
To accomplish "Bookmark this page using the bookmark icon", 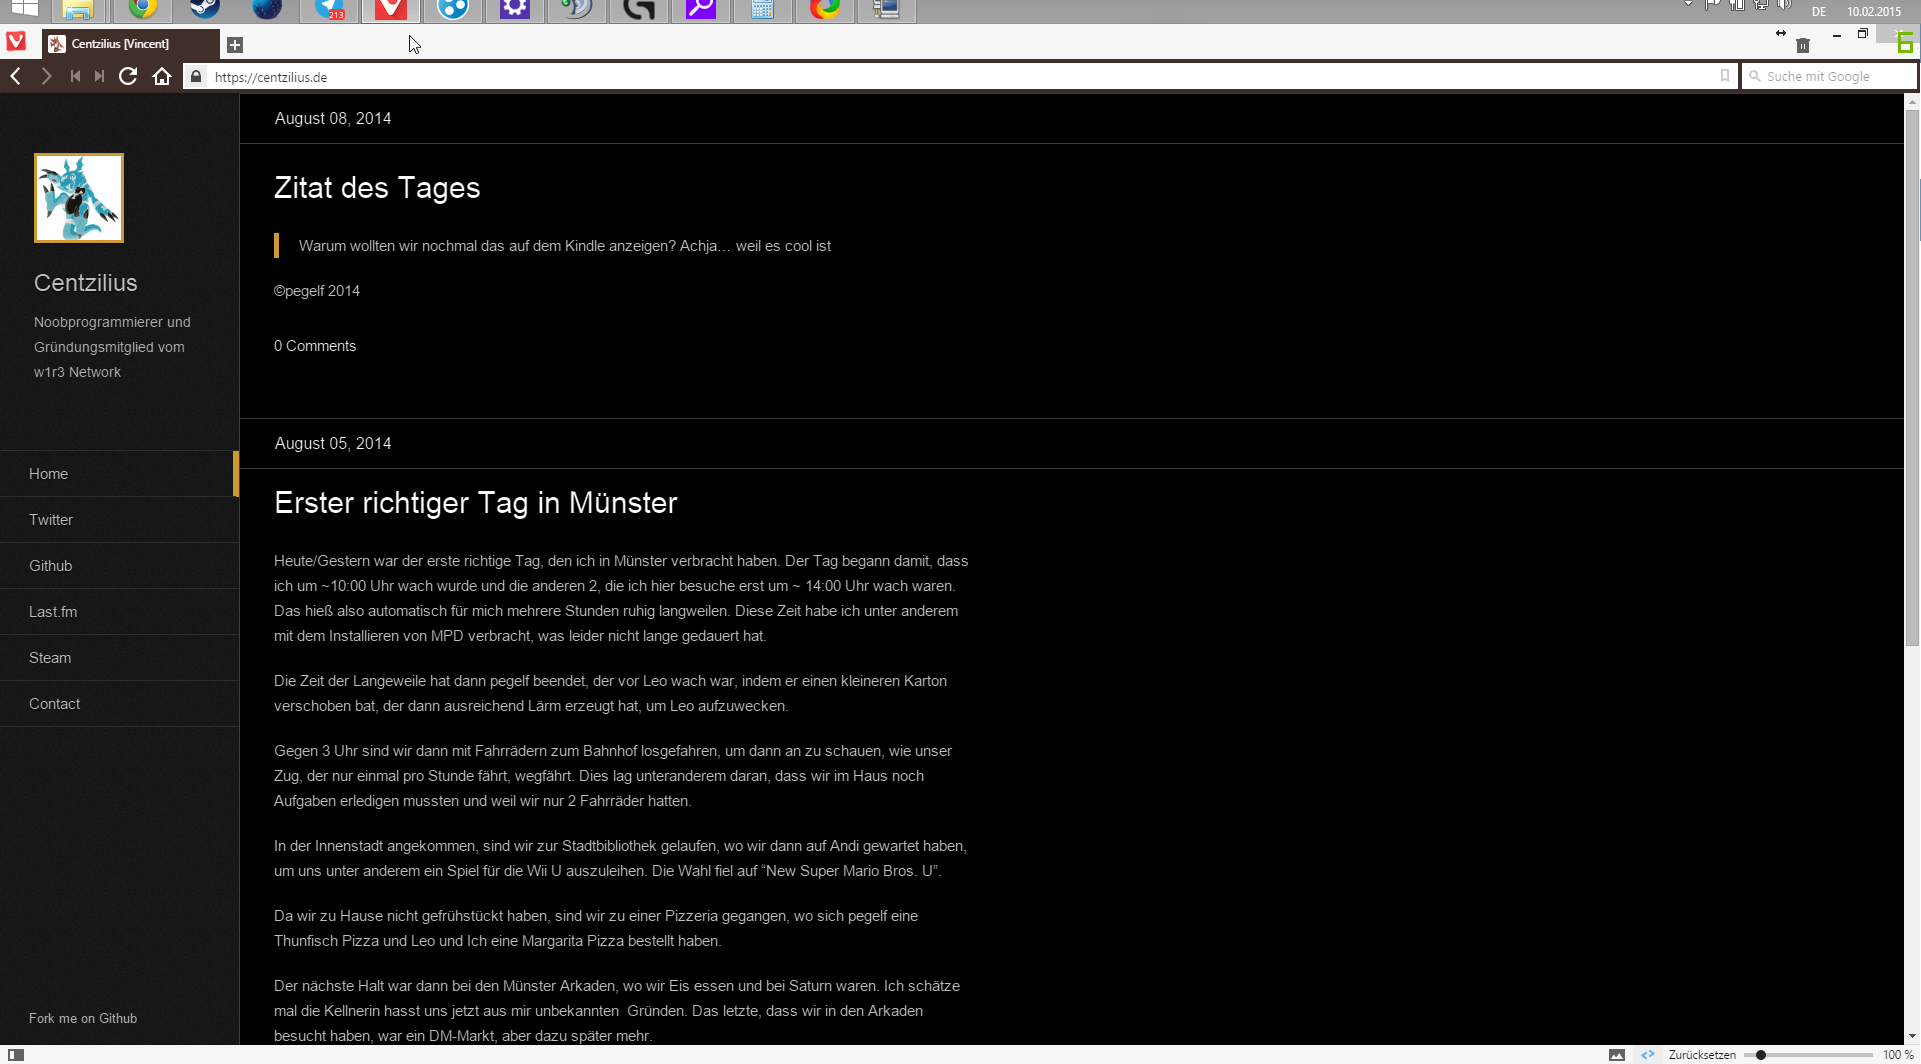I will tap(1724, 76).
